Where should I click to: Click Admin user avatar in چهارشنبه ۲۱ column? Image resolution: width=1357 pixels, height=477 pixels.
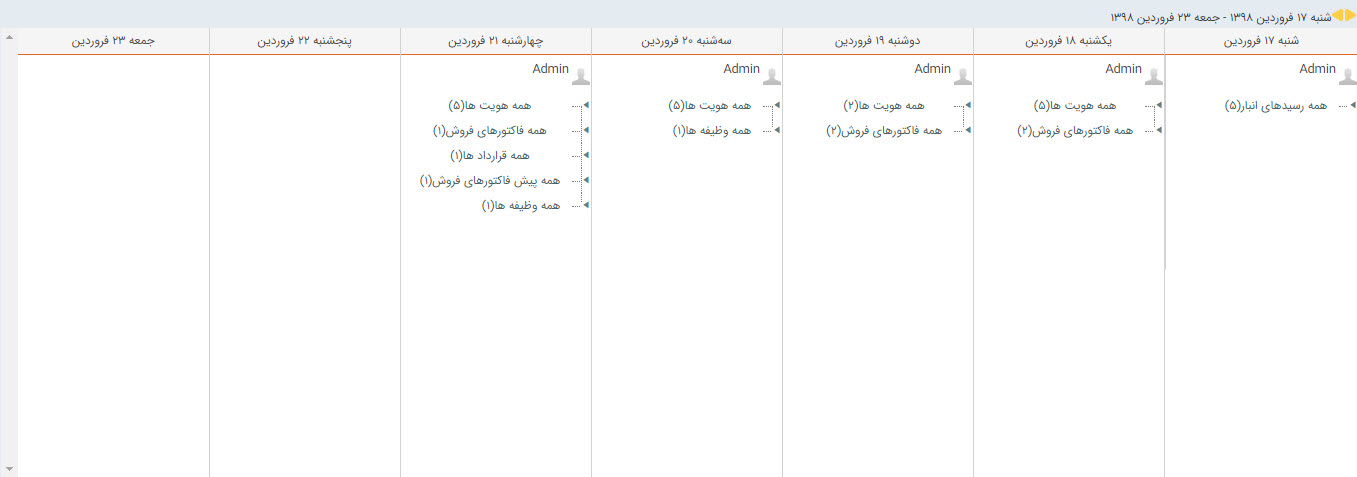tap(580, 75)
